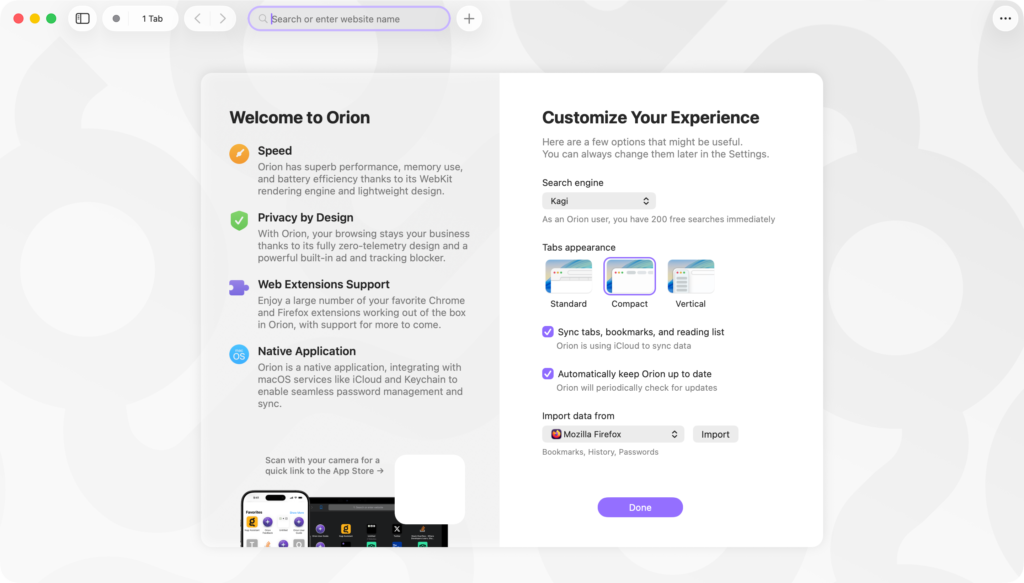
Task: Select Standard tabs appearance
Action: 568,283
